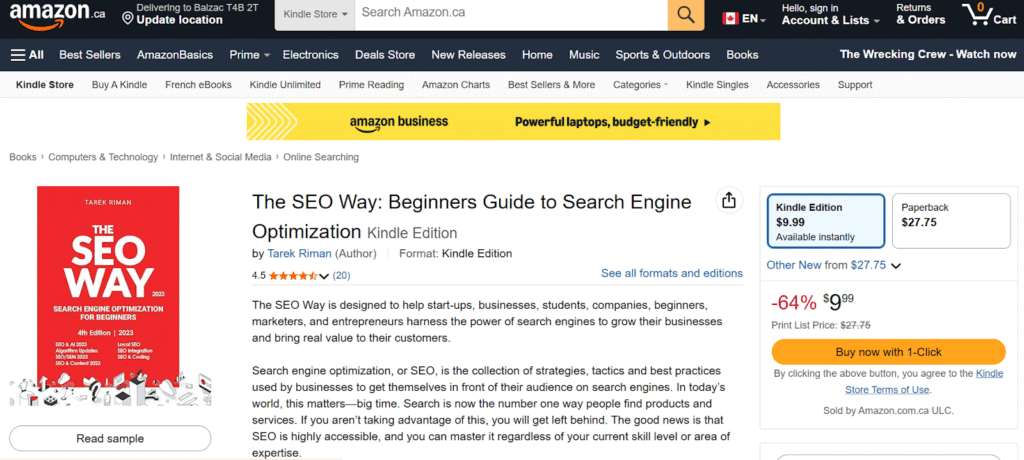Image resolution: width=1024 pixels, height=460 pixels.
Task: Select the Kindle Edition format option
Action: point(825,221)
